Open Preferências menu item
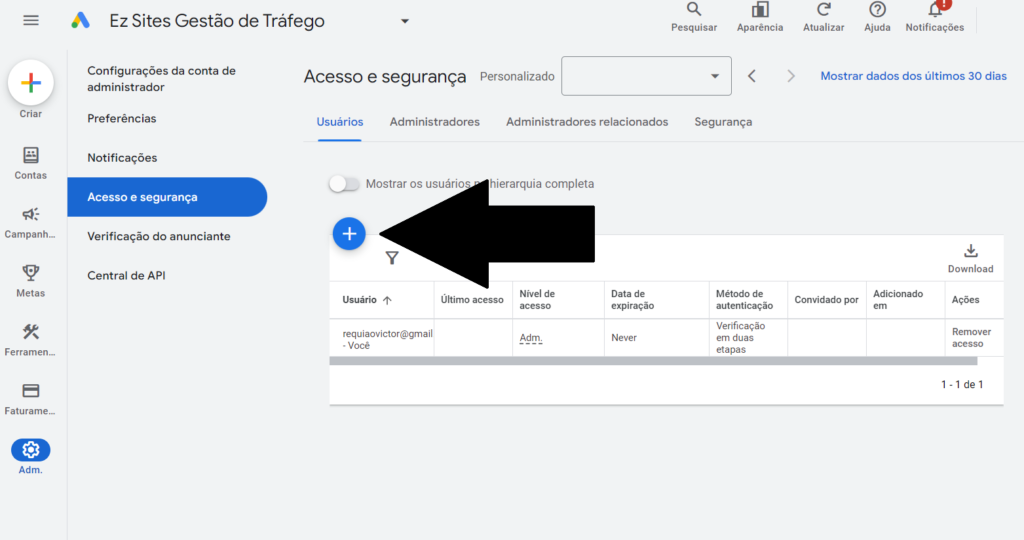This screenshot has width=1024, height=540. (121, 118)
